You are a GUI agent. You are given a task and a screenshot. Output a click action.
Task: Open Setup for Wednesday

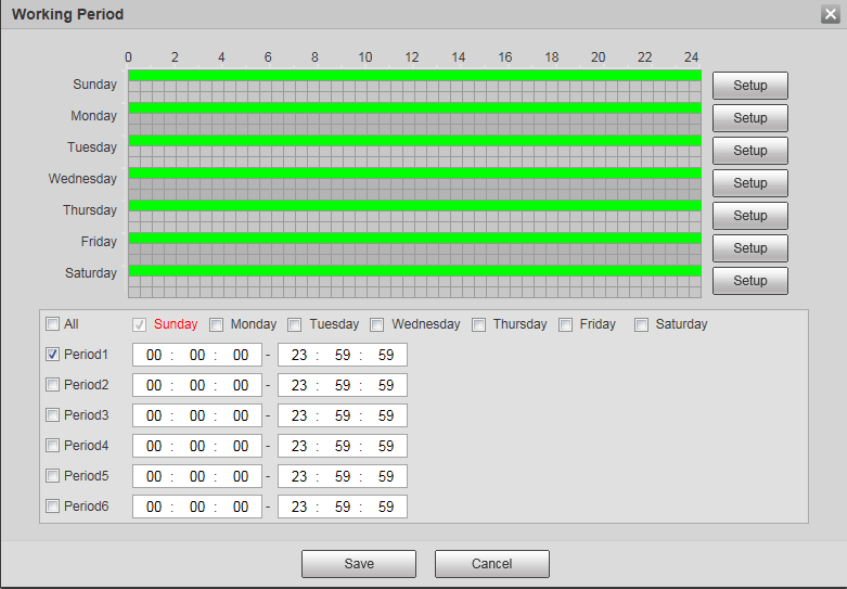(750, 183)
